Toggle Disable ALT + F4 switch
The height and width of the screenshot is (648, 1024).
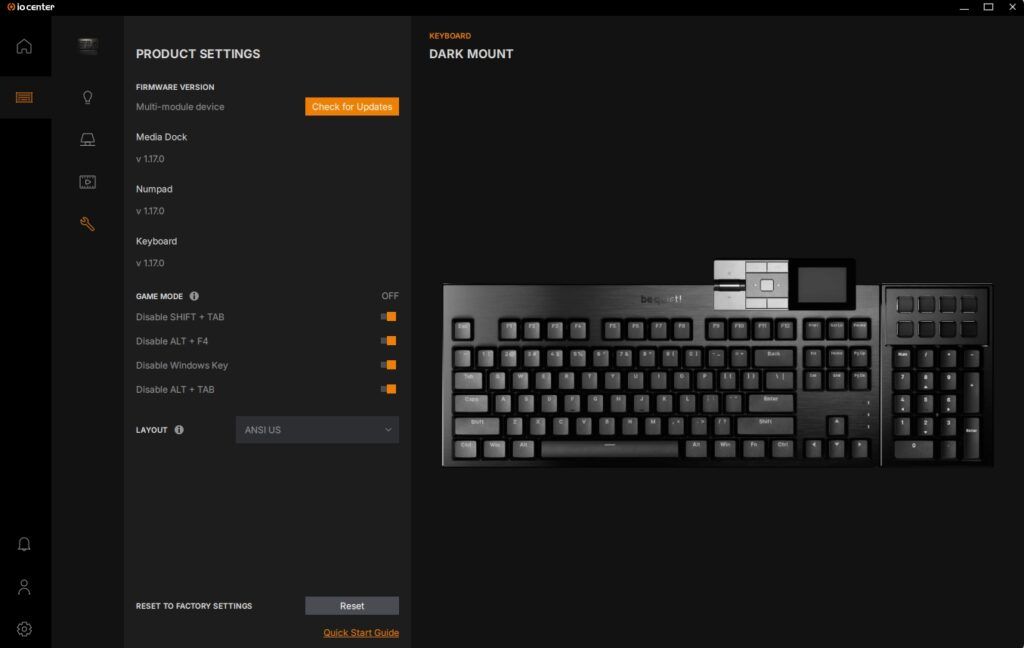(389, 341)
